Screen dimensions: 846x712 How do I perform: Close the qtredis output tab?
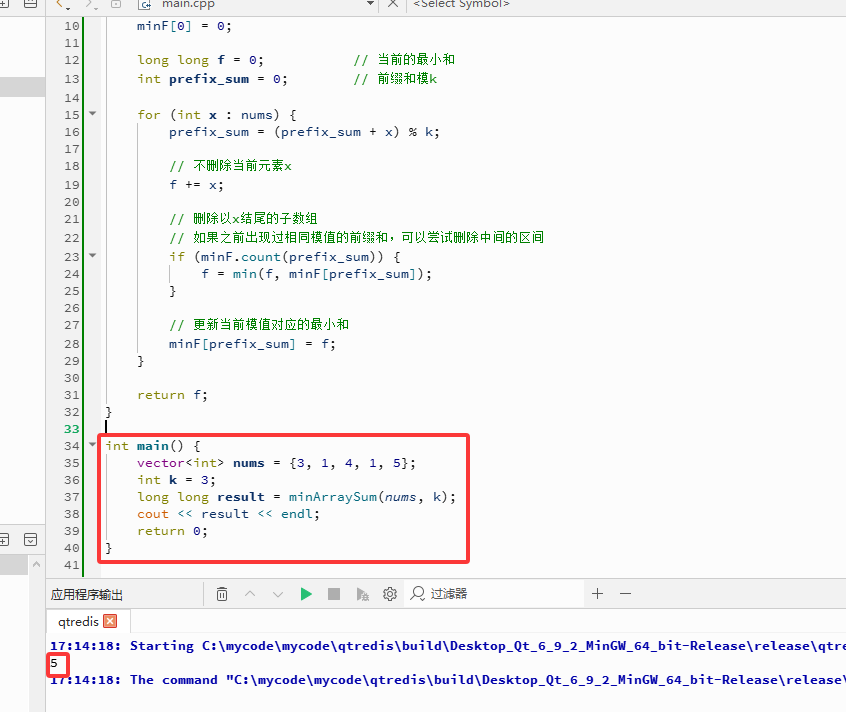click(x=110, y=621)
